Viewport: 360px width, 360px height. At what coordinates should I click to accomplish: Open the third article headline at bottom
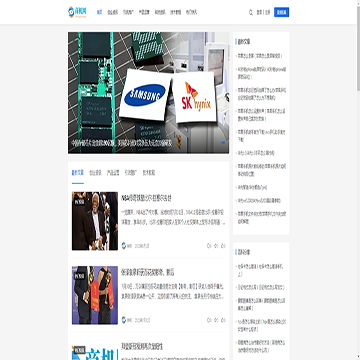coord(142,346)
